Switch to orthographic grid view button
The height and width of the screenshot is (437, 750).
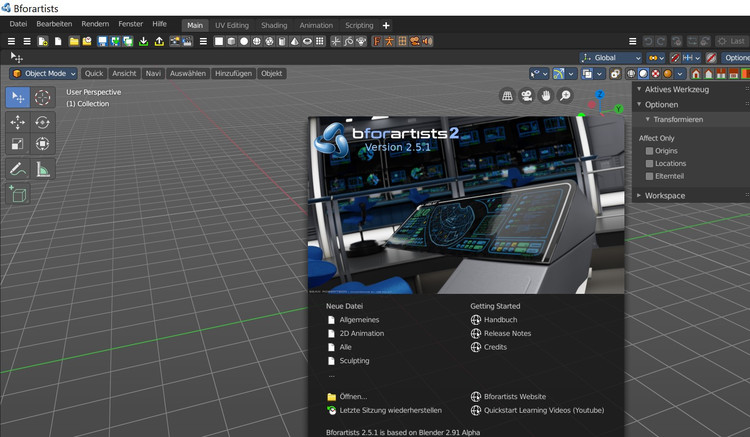[507, 96]
